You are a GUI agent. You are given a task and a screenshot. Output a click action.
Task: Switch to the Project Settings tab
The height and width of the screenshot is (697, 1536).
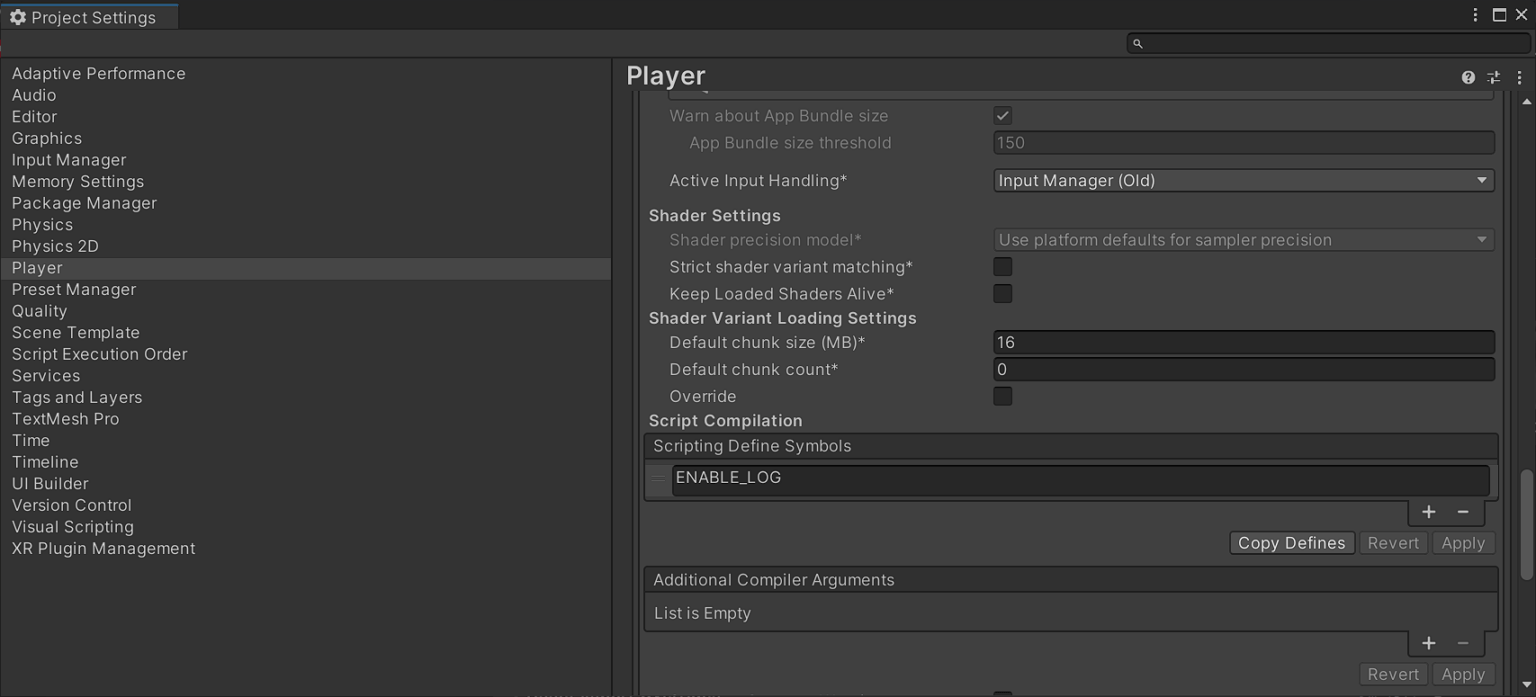pyautogui.click(x=90, y=16)
